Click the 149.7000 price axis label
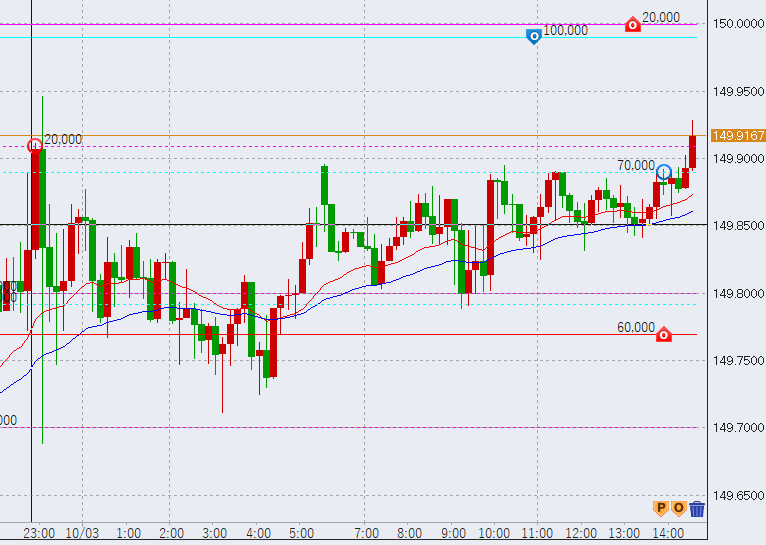 (736, 428)
